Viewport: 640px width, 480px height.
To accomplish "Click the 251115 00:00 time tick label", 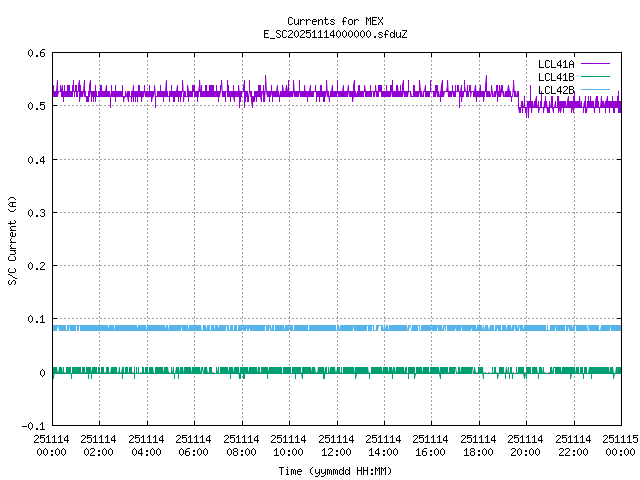I will pyautogui.click(x=620, y=445).
